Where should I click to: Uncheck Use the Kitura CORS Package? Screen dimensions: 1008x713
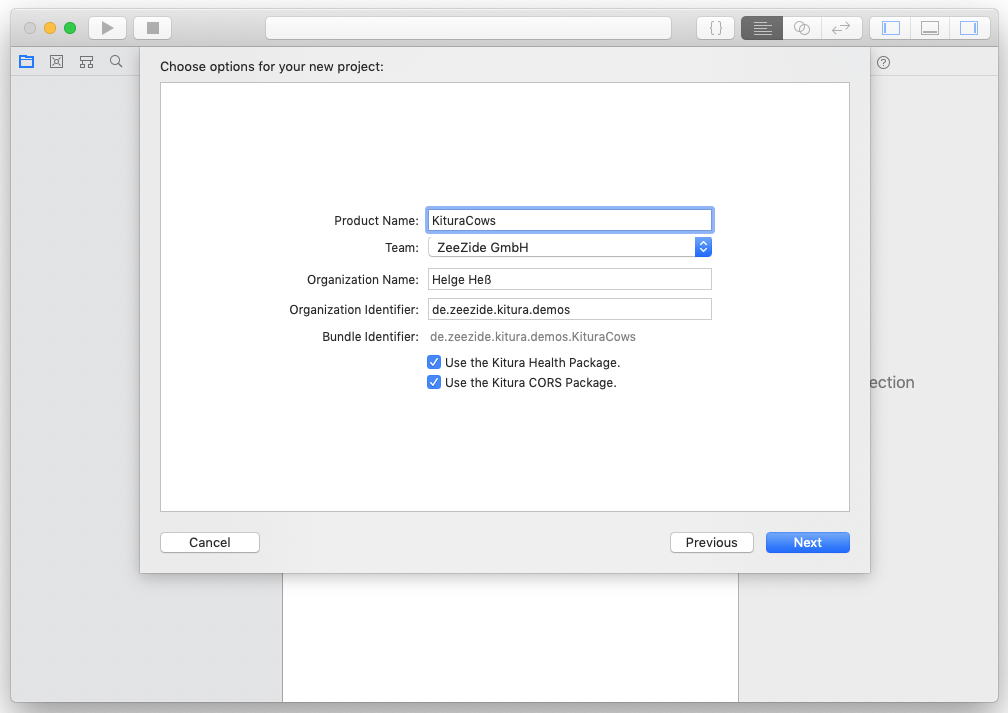tap(434, 383)
